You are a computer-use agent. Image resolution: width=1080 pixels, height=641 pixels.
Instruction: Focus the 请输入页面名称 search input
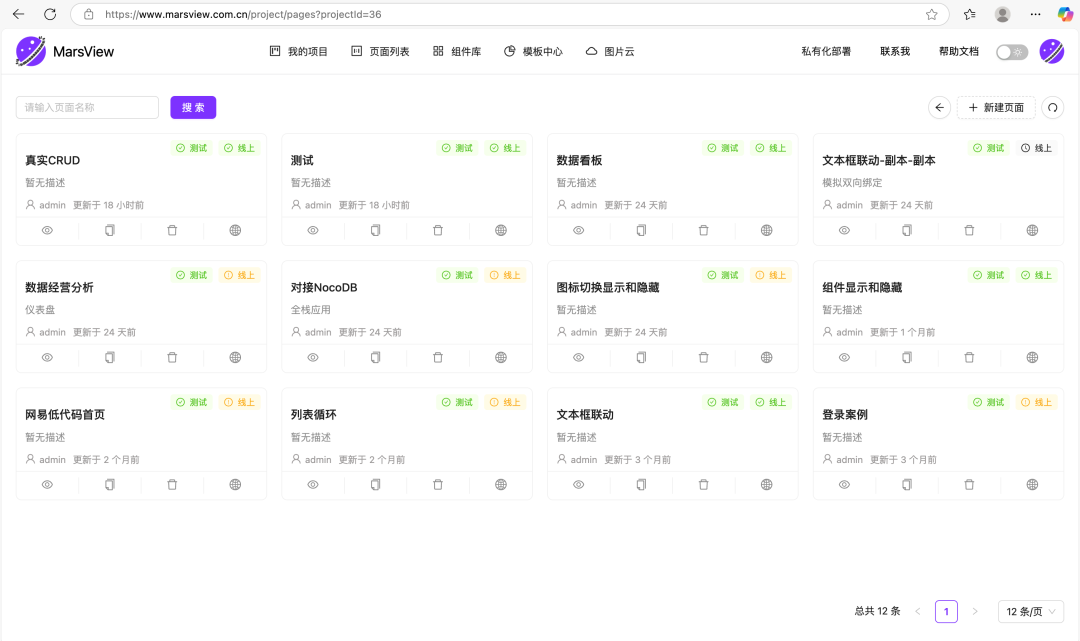(x=87, y=107)
